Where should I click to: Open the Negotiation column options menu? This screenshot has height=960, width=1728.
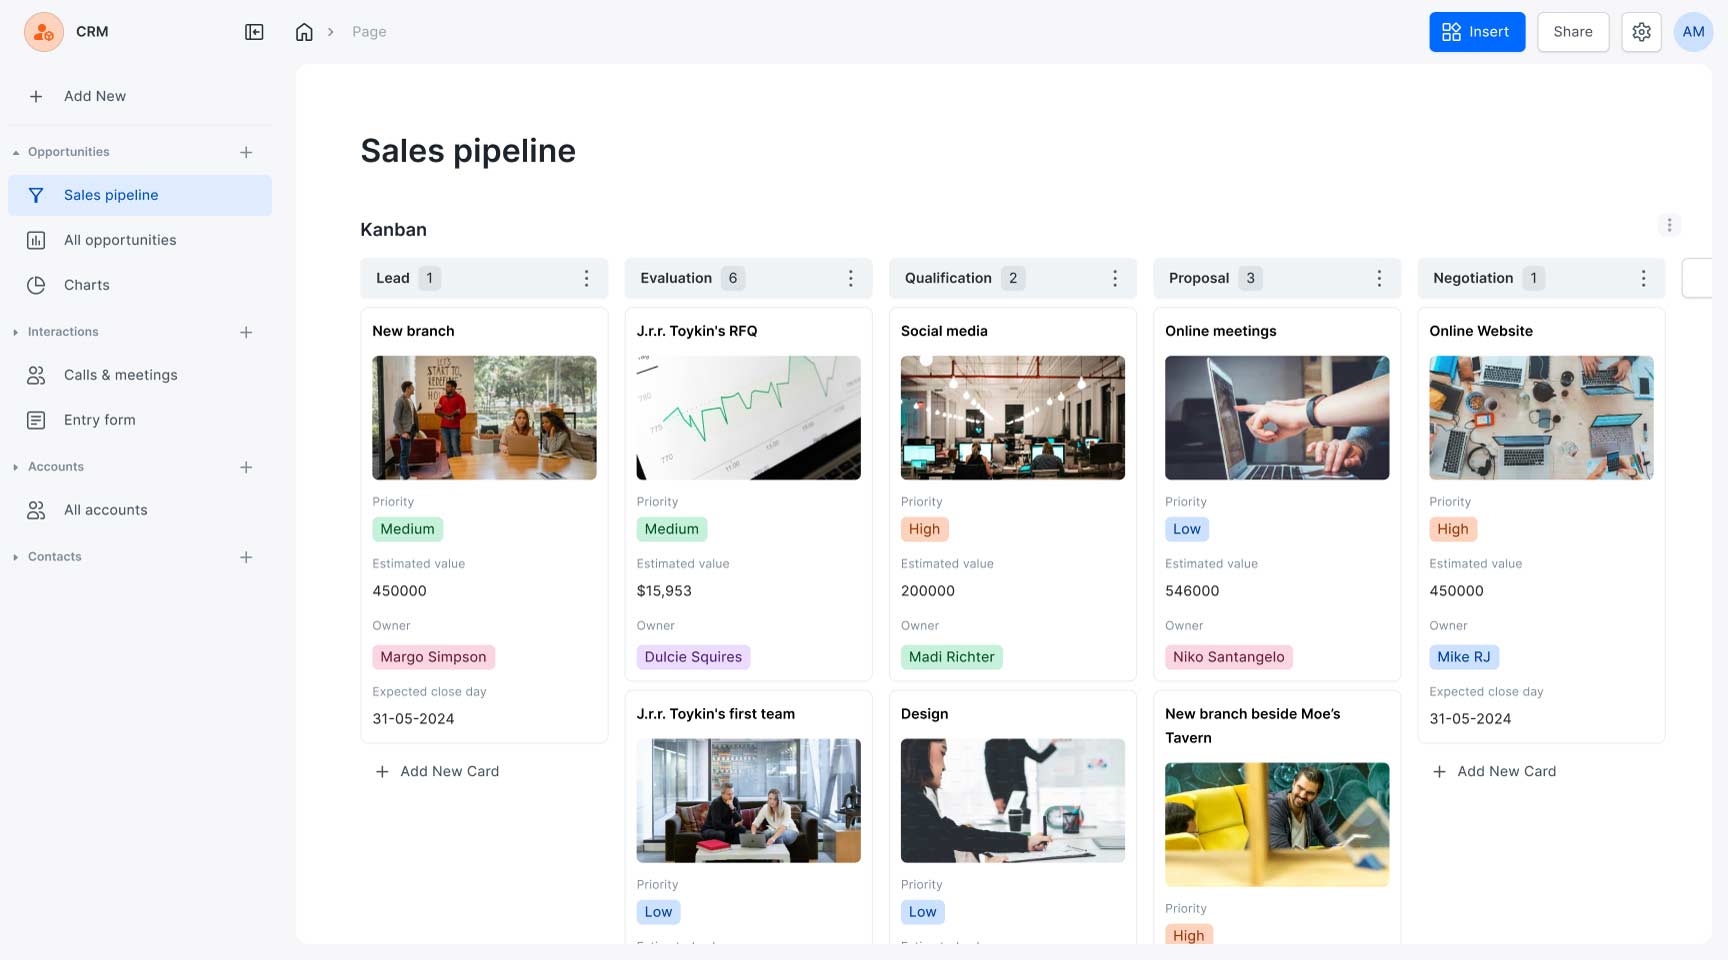pyautogui.click(x=1643, y=278)
